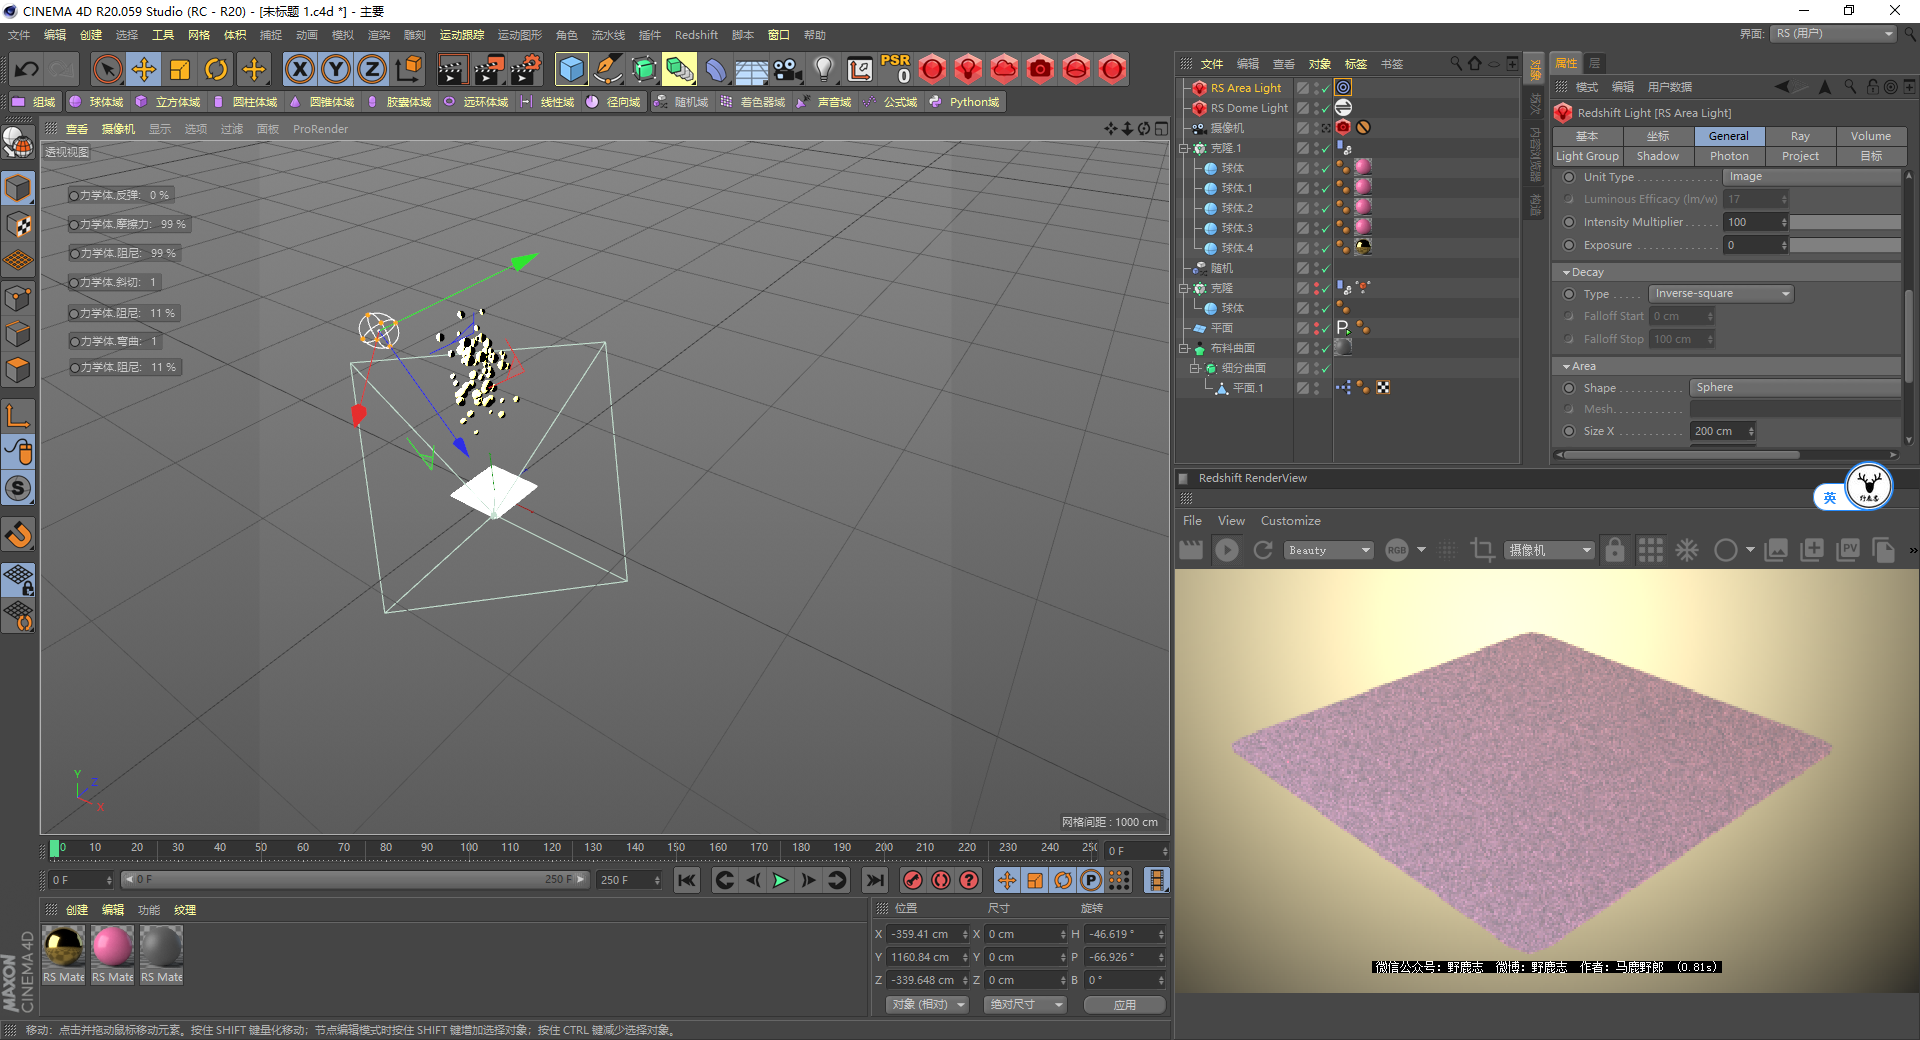Start Redshift RenderView play button
Viewport: 1920px width, 1040px height.
click(x=1227, y=550)
